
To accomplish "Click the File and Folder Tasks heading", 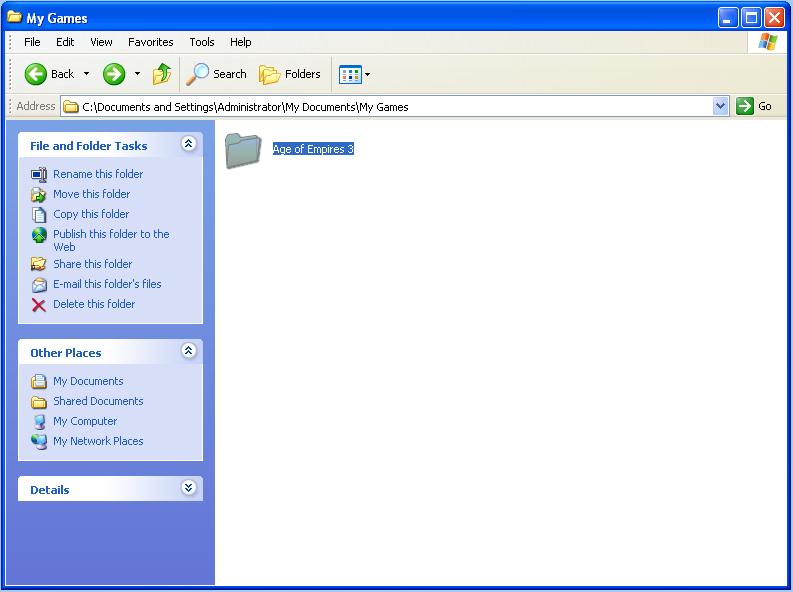I will [89, 146].
